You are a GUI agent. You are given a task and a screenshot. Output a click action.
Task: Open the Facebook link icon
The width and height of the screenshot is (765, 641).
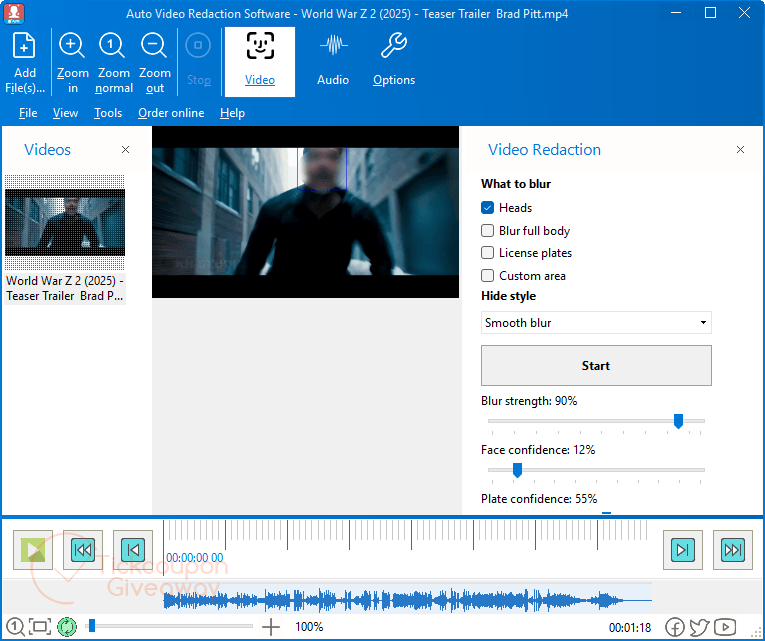(x=675, y=627)
